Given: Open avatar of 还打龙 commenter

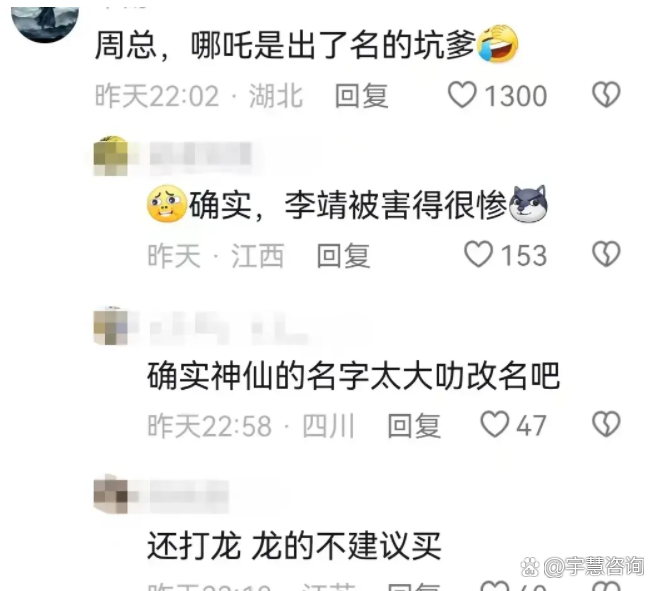Looking at the screenshot, I should pyautogui.click(x=111, y=494).
